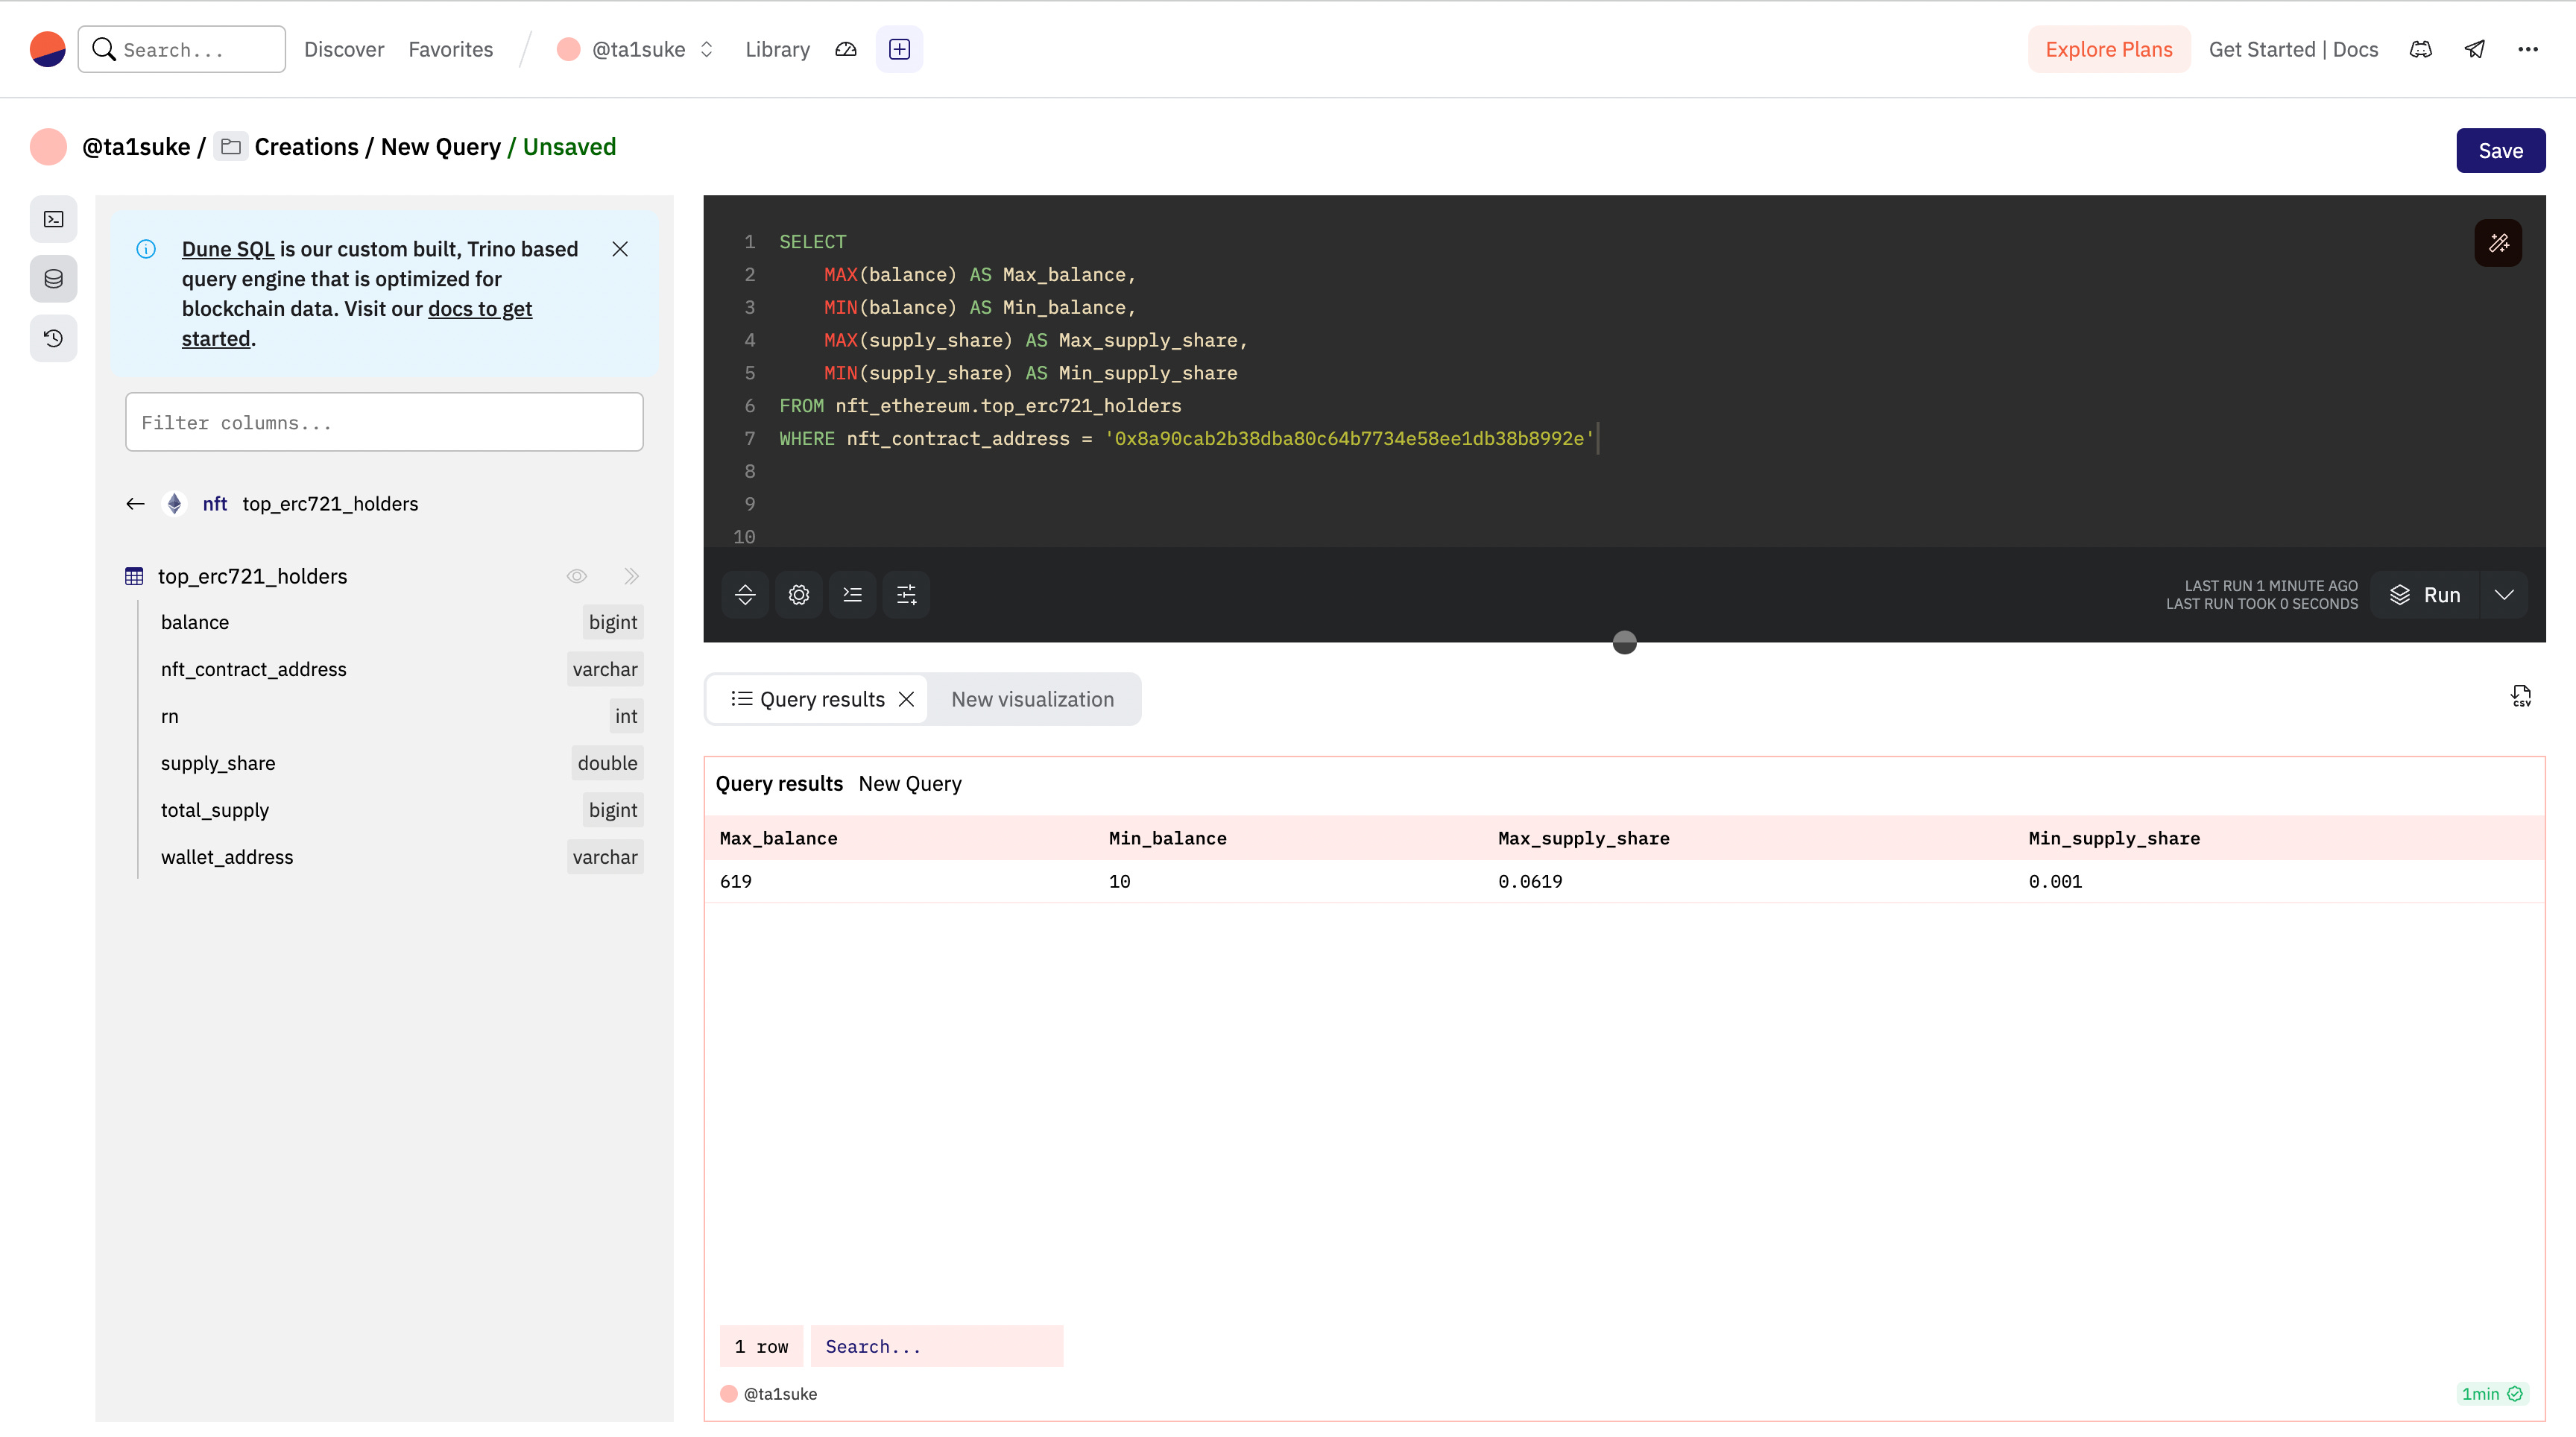Select the supply_share column row
Viewport: 2576px width, 1437px height.
tap(400, 763)
